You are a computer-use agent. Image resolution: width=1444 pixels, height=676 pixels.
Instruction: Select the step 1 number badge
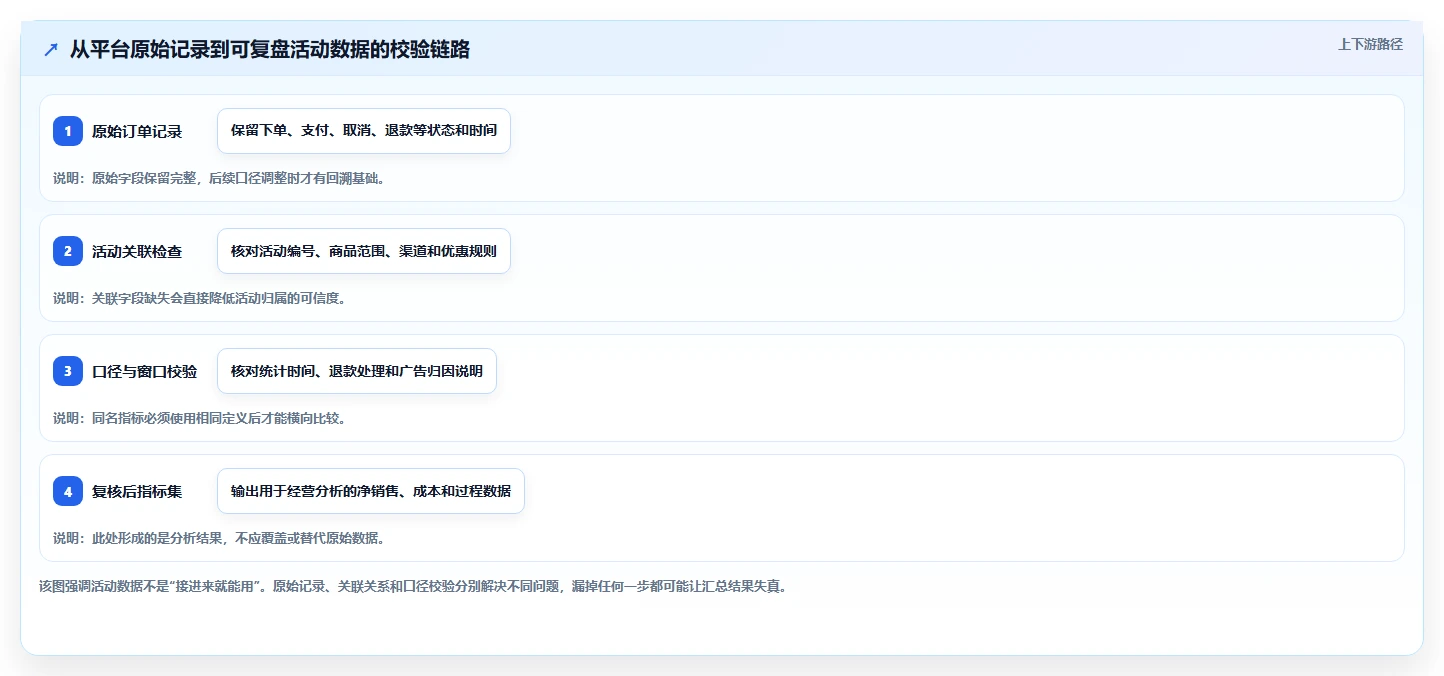point(68,131)
